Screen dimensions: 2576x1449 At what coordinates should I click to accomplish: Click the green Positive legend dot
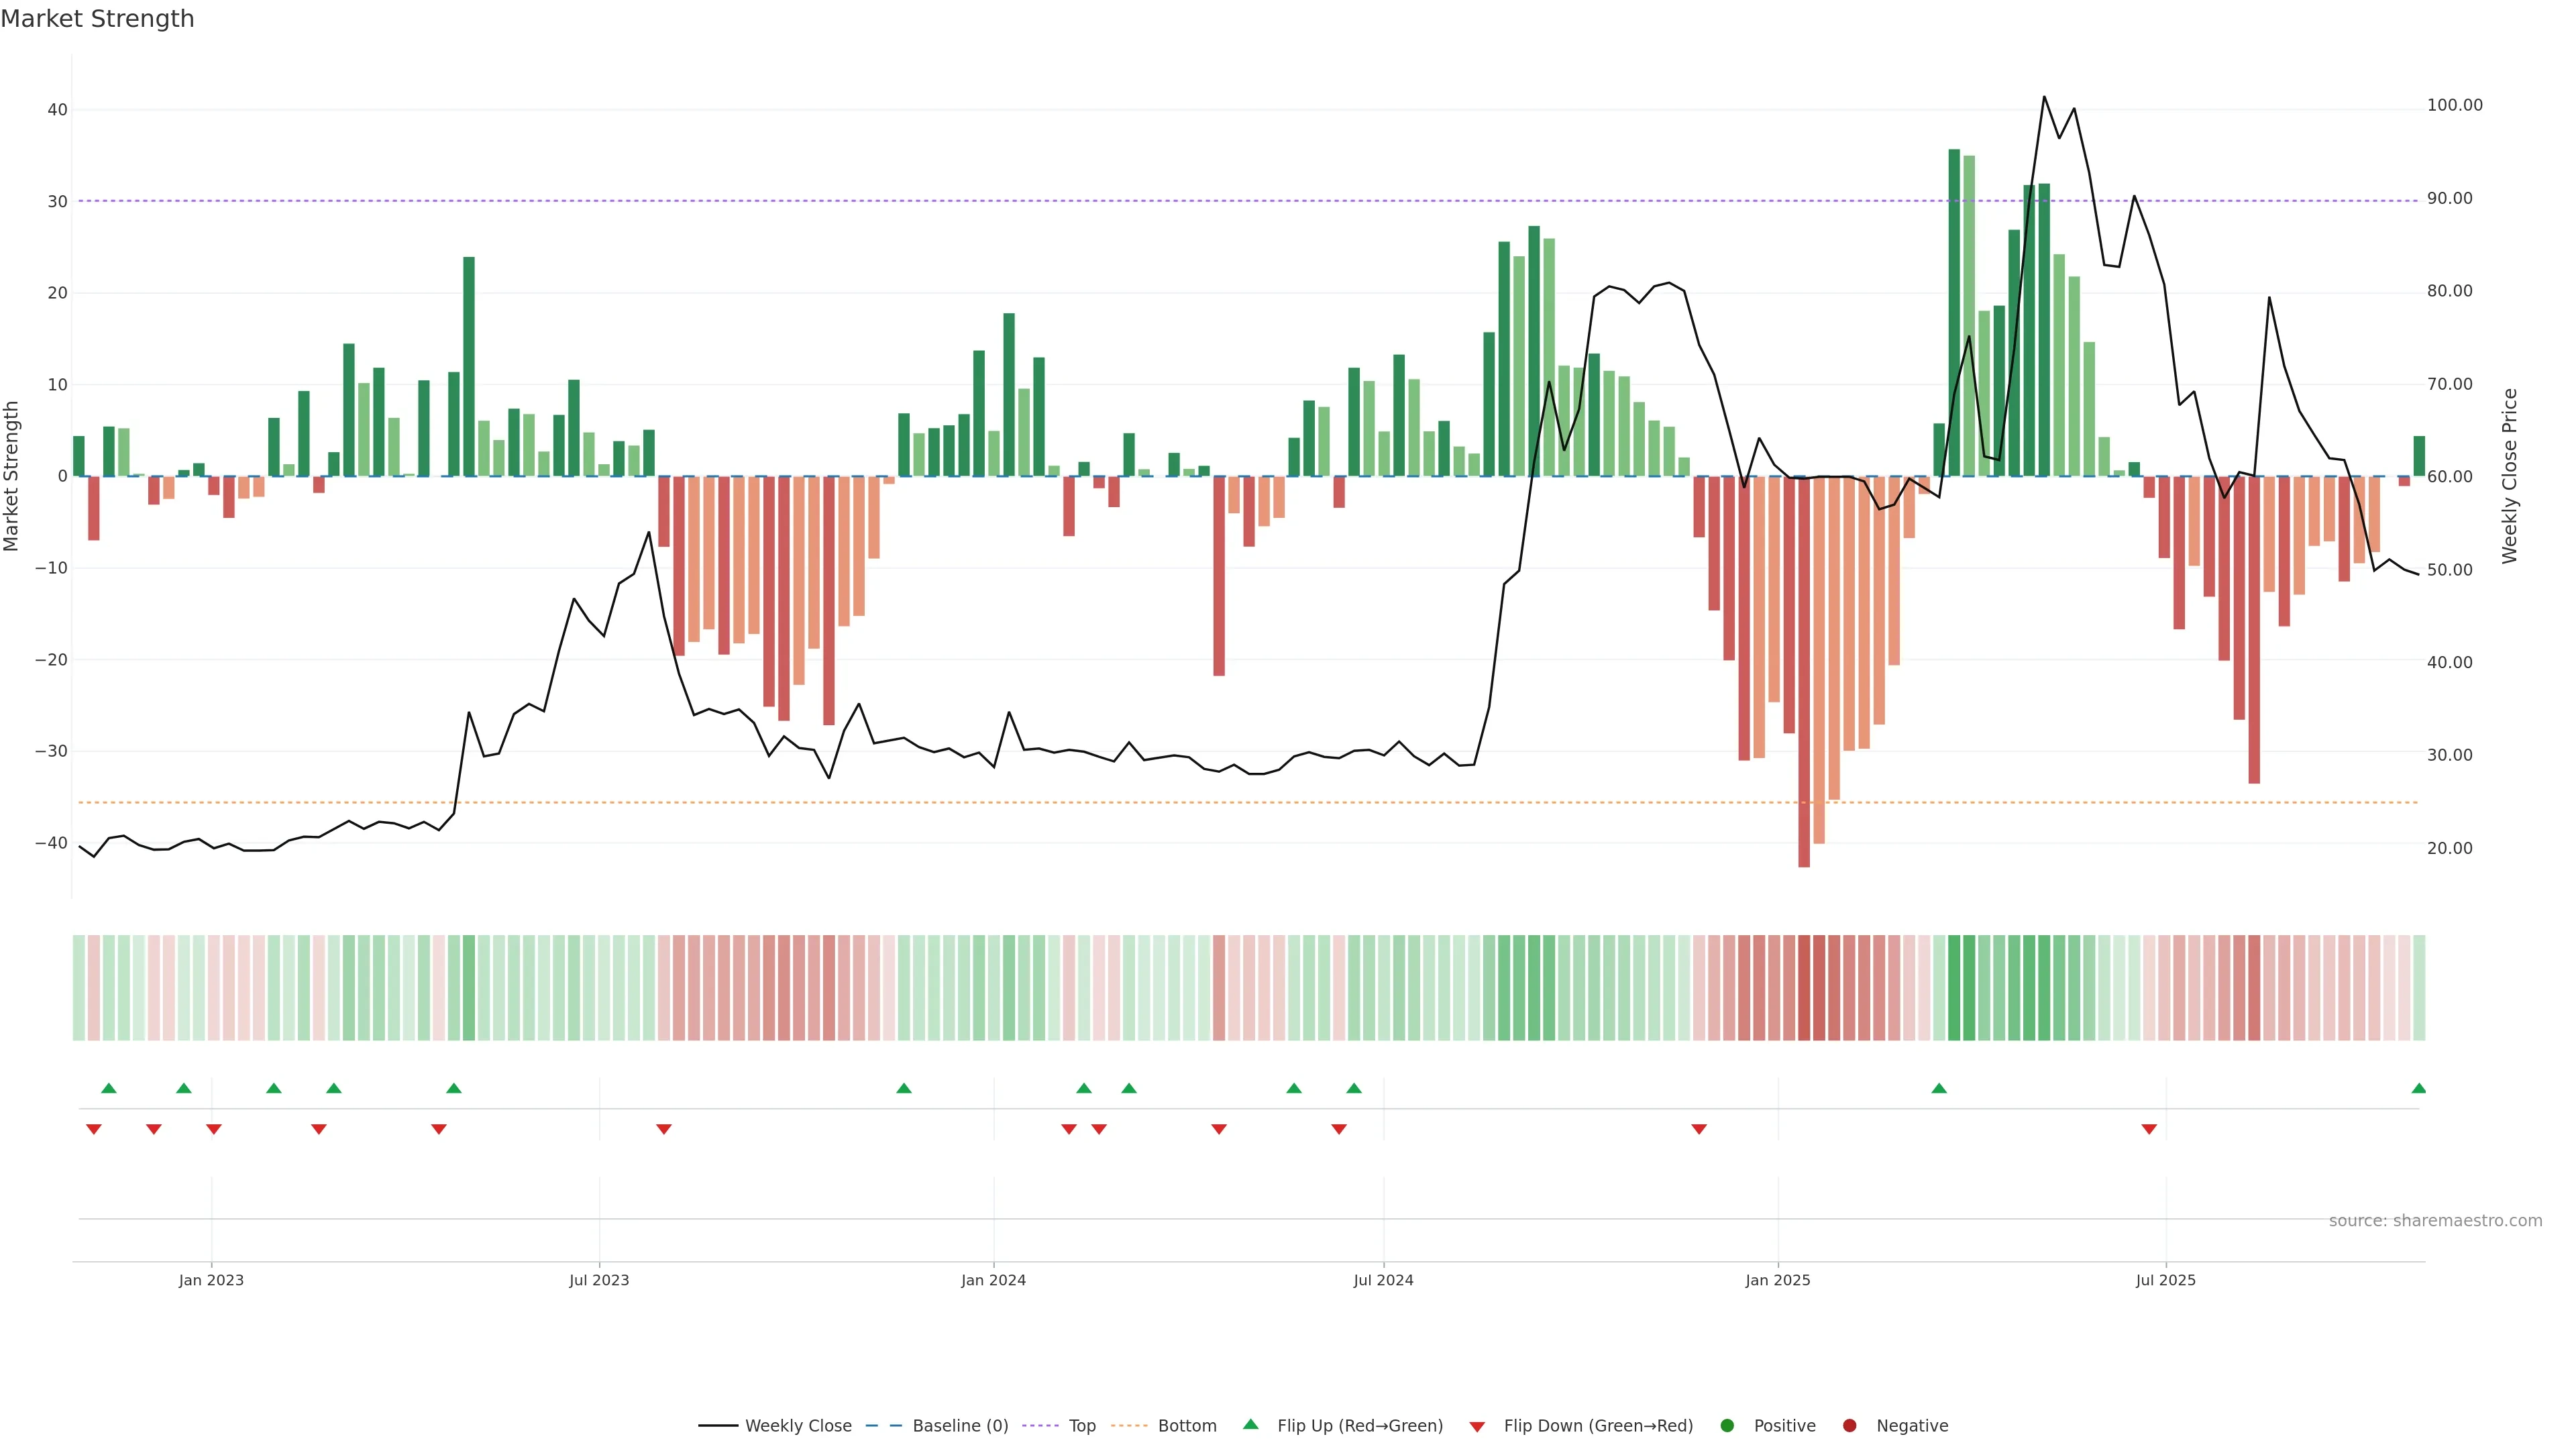[1727, 1426]
